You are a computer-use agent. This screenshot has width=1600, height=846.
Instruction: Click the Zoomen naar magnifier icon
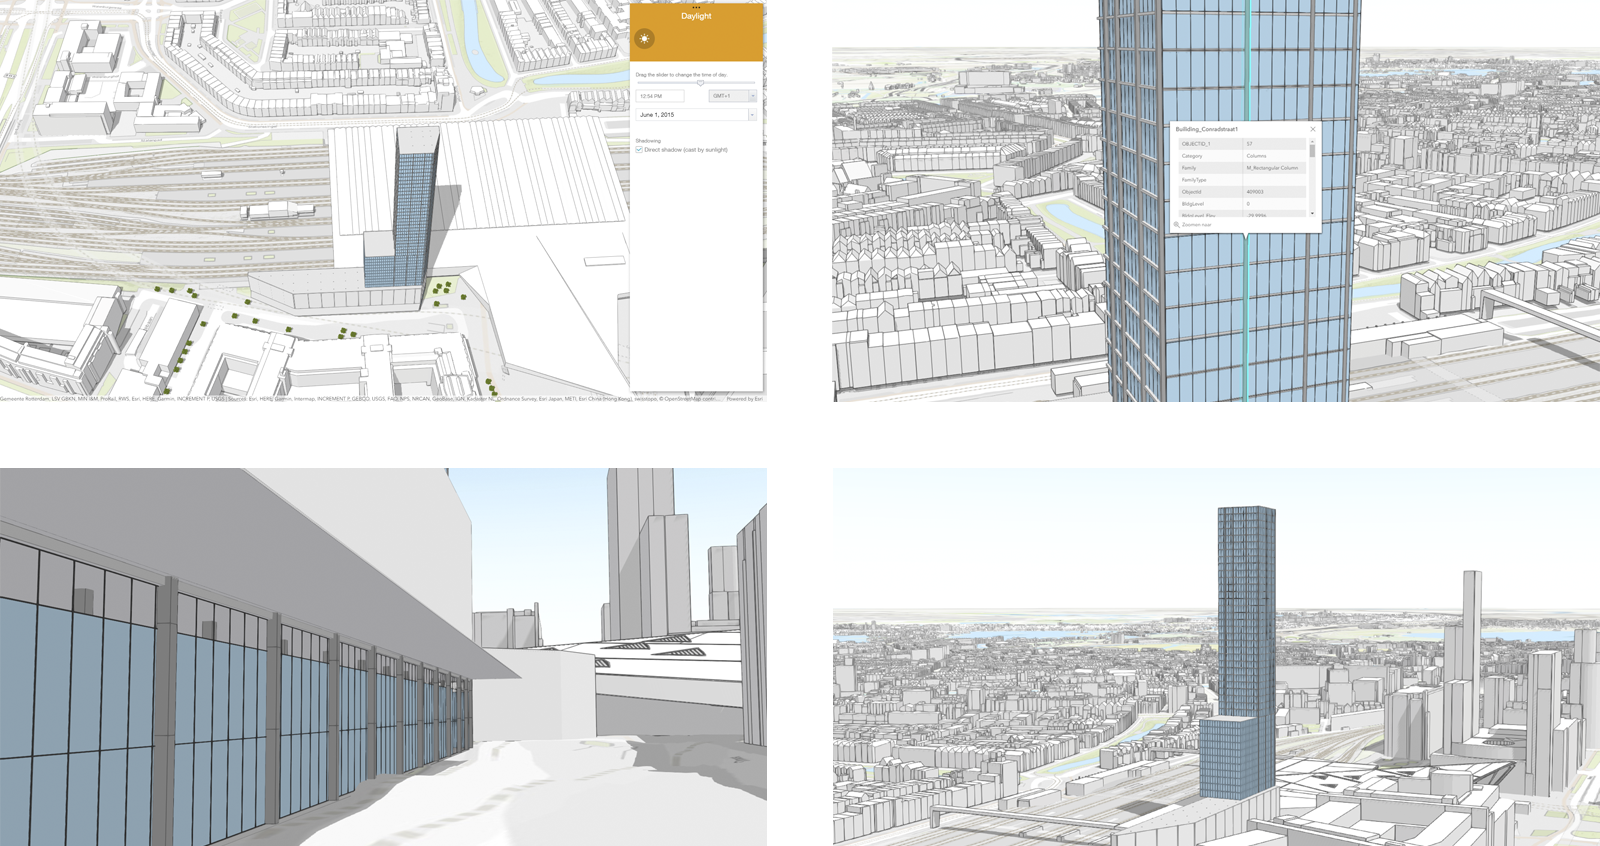pyautogui.click(x=1177, y=225)
